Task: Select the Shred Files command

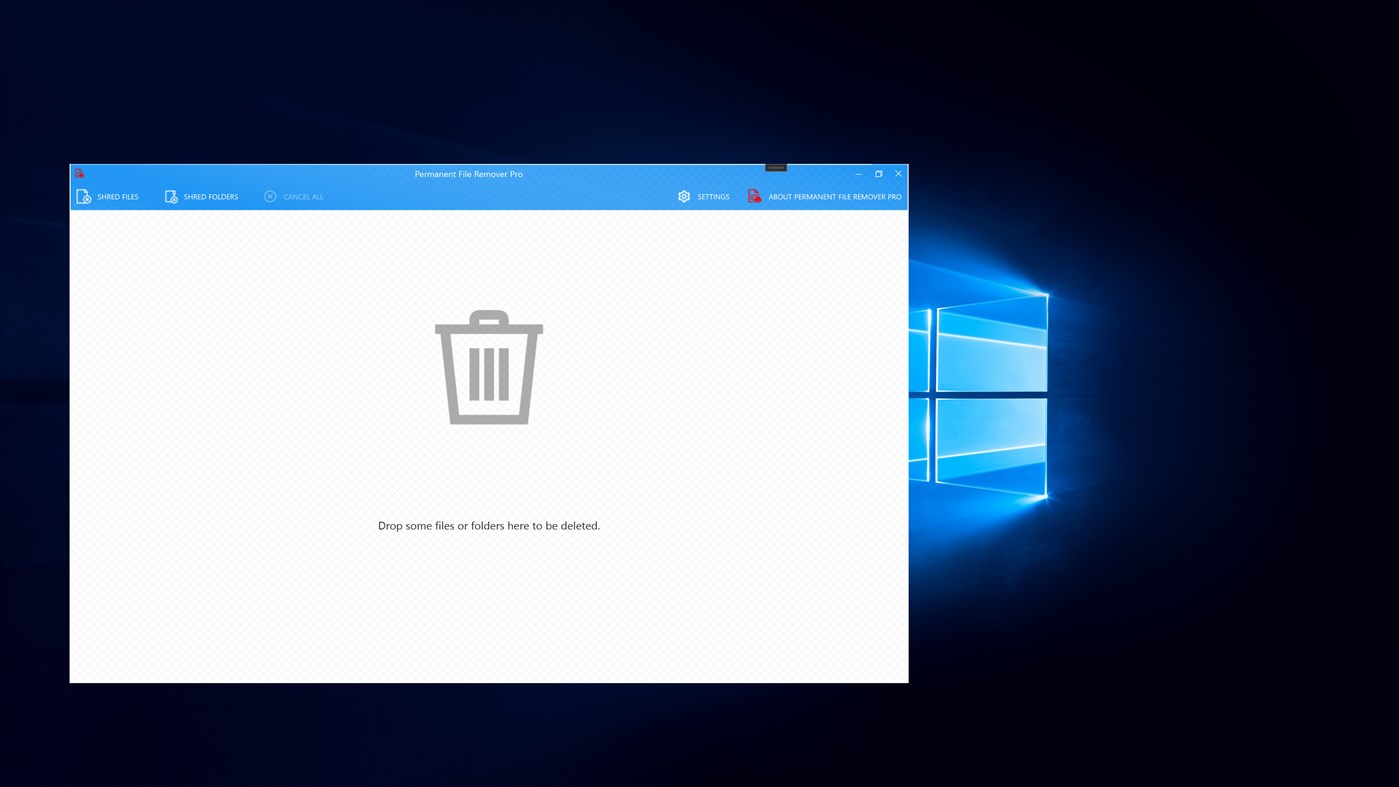Action: (117, 195)
